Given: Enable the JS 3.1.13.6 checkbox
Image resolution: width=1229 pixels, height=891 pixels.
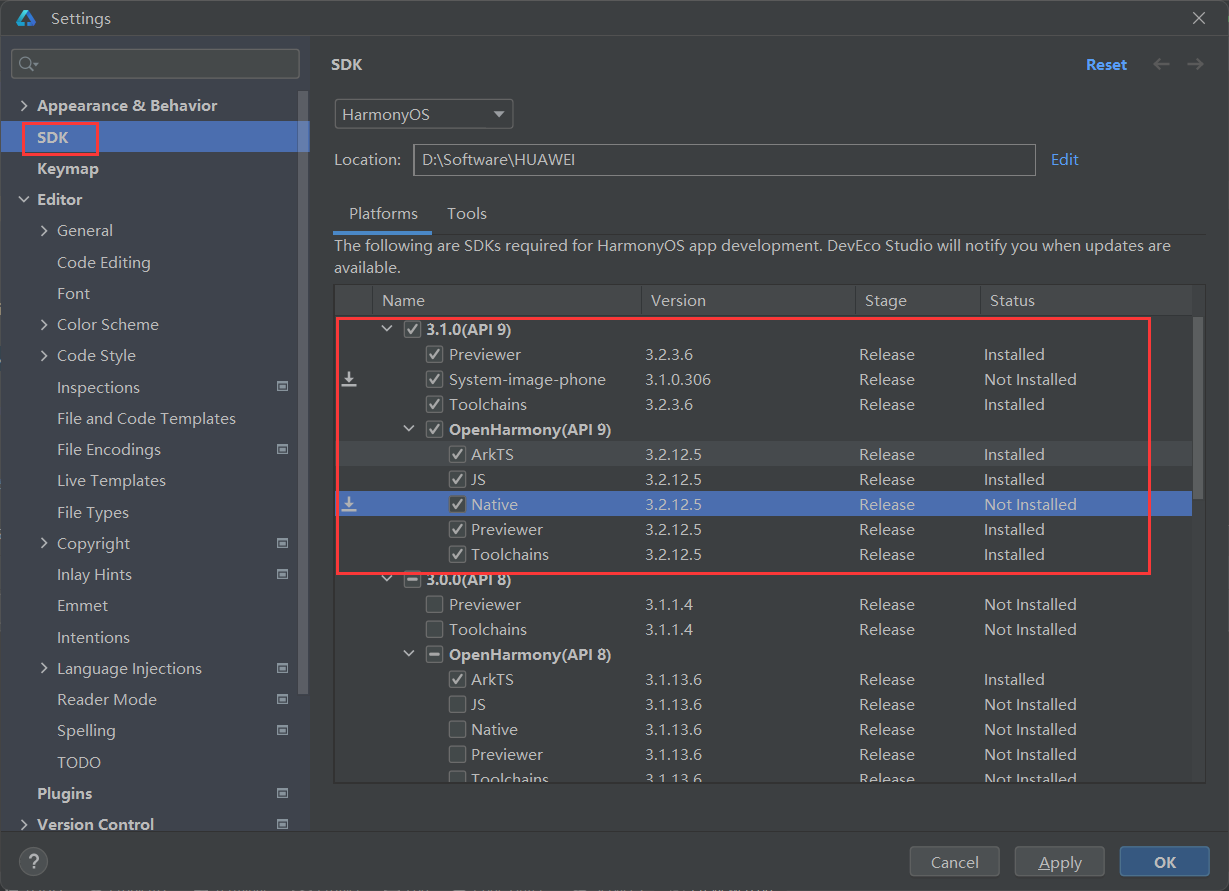Looking at the screenshot, I should coord(457,704).
